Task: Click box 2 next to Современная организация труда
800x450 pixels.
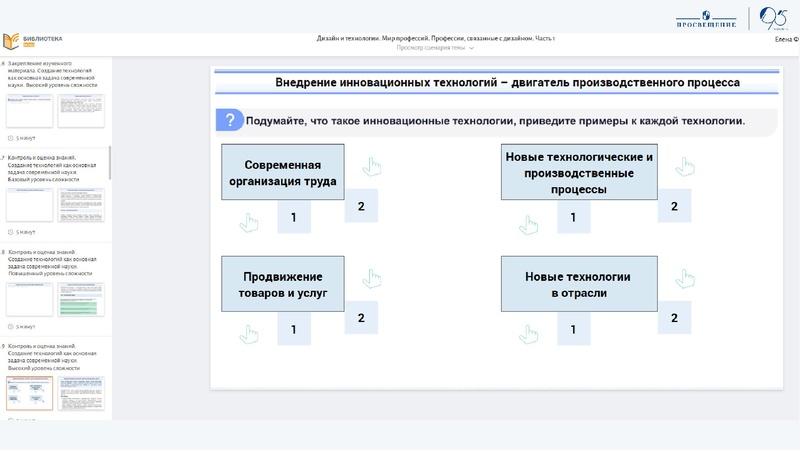Action: [x=361, y=206]
